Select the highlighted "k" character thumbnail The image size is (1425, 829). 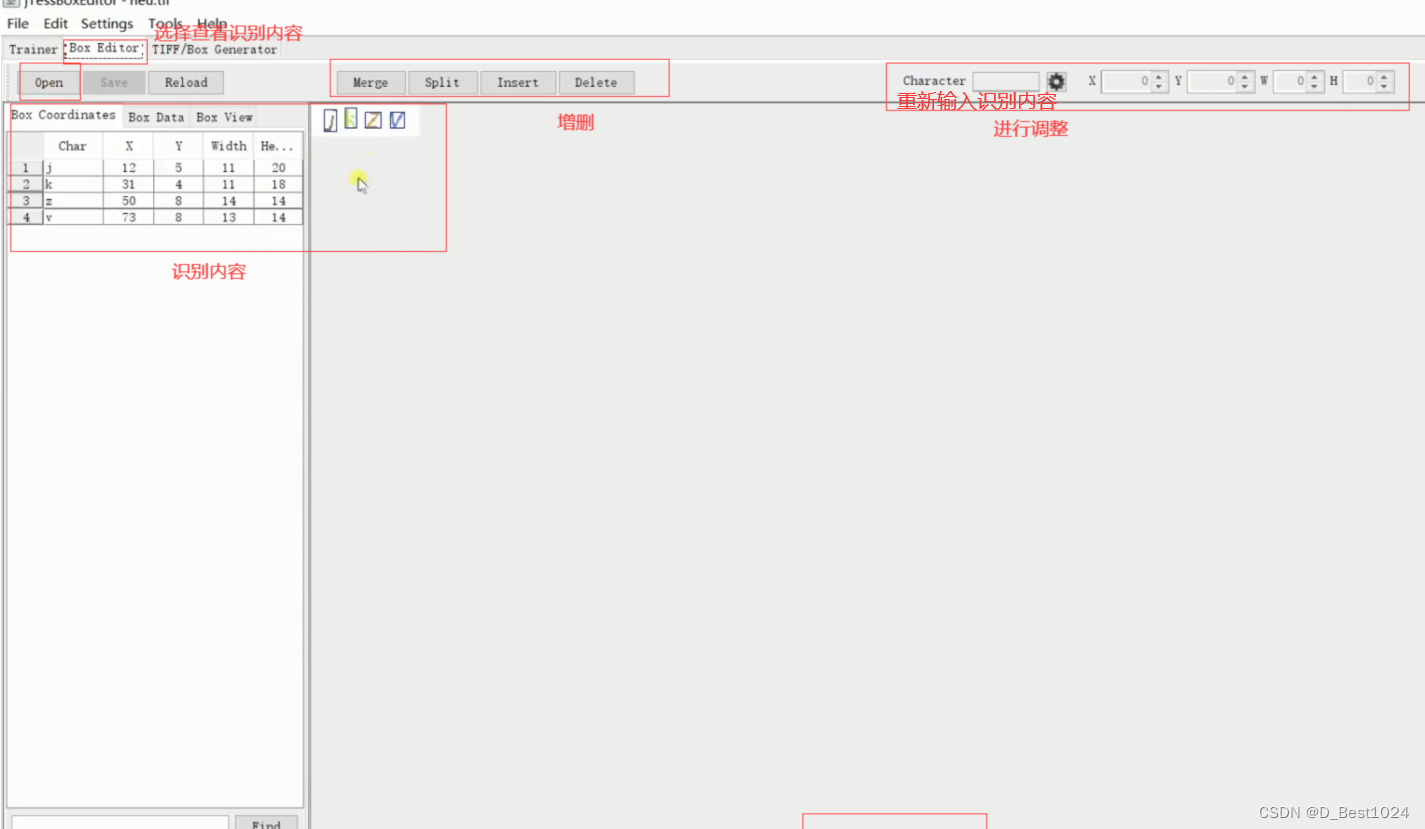tap(351, 119)
